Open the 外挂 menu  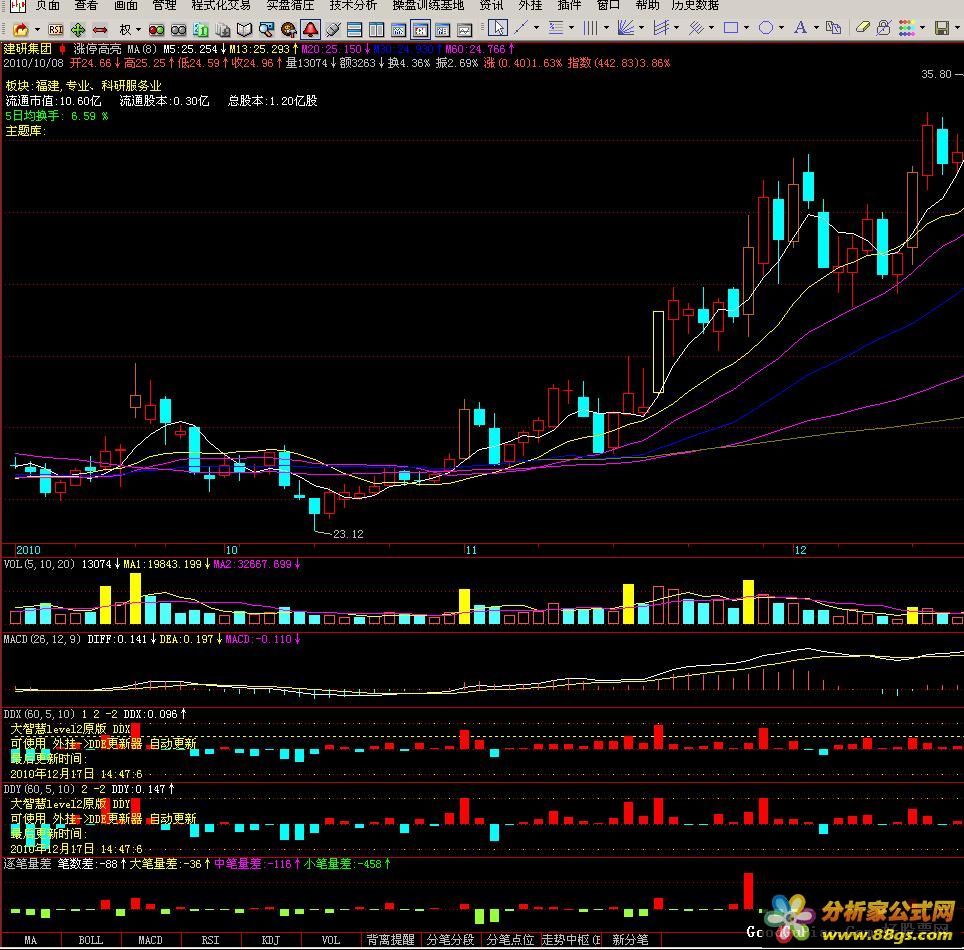[530, 6]
